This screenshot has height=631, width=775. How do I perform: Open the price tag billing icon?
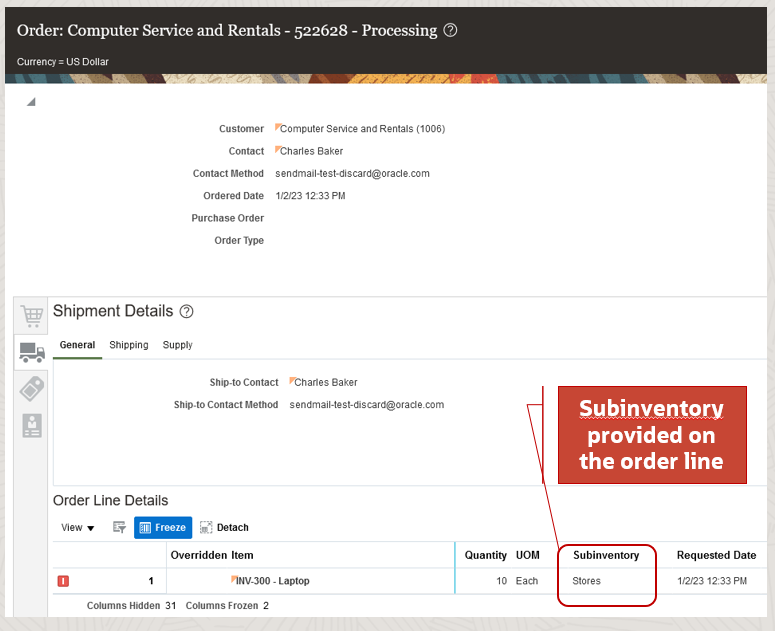pyautogui.click(x=32, y=388)
